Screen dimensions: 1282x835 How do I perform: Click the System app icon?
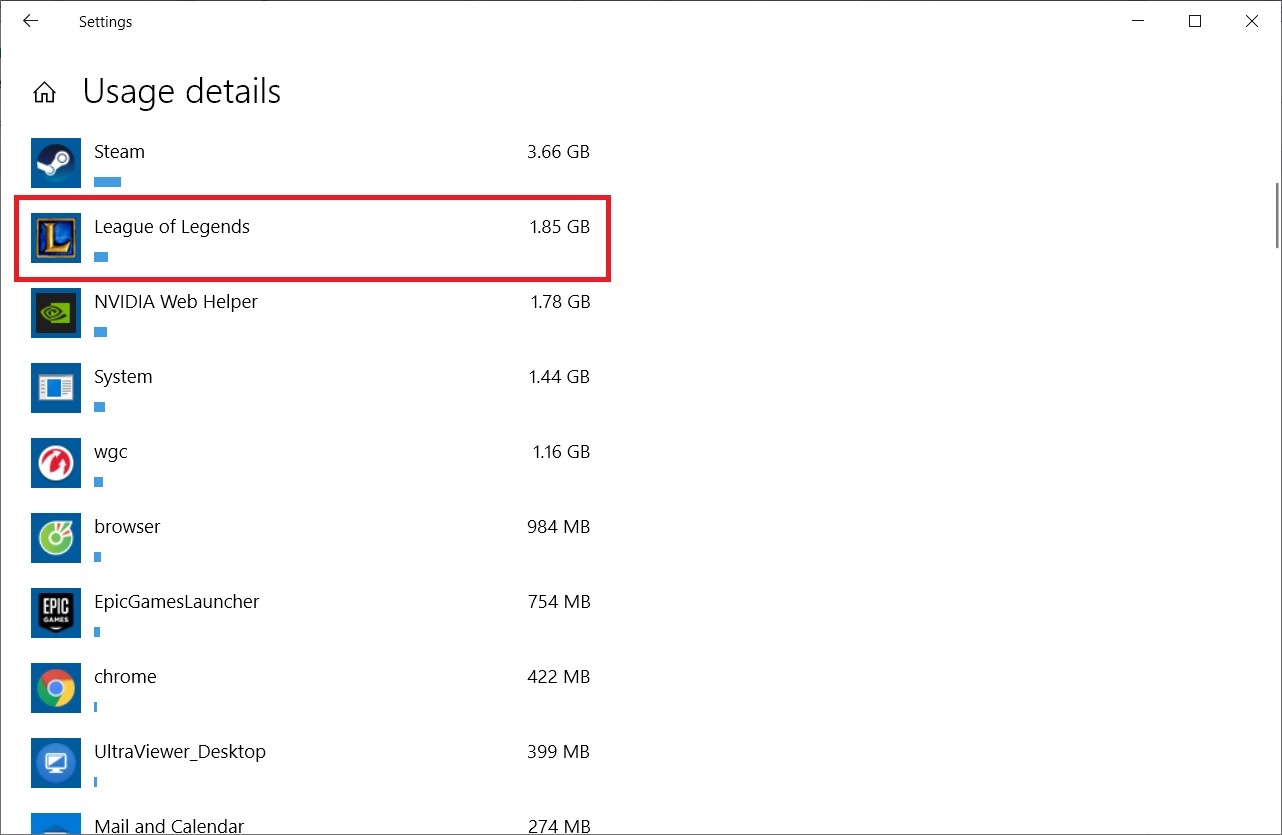56,388
